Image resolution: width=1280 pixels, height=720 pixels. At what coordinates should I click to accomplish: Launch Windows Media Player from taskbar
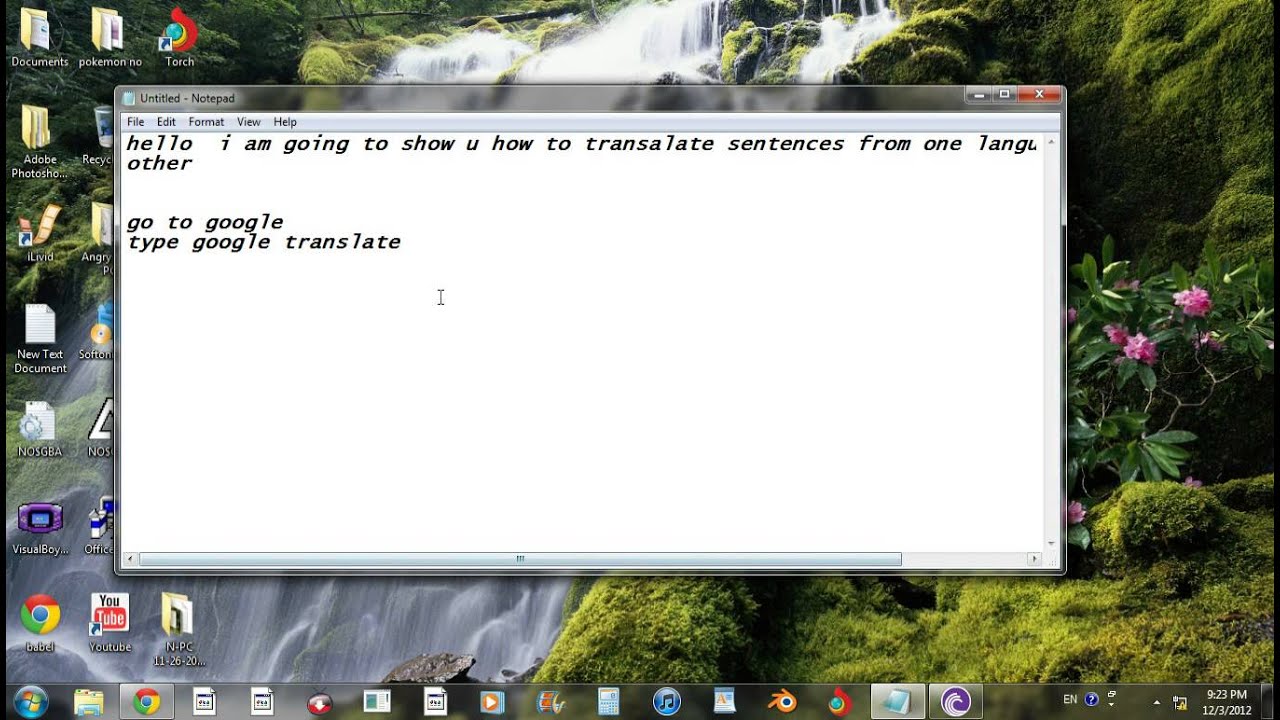492,702
